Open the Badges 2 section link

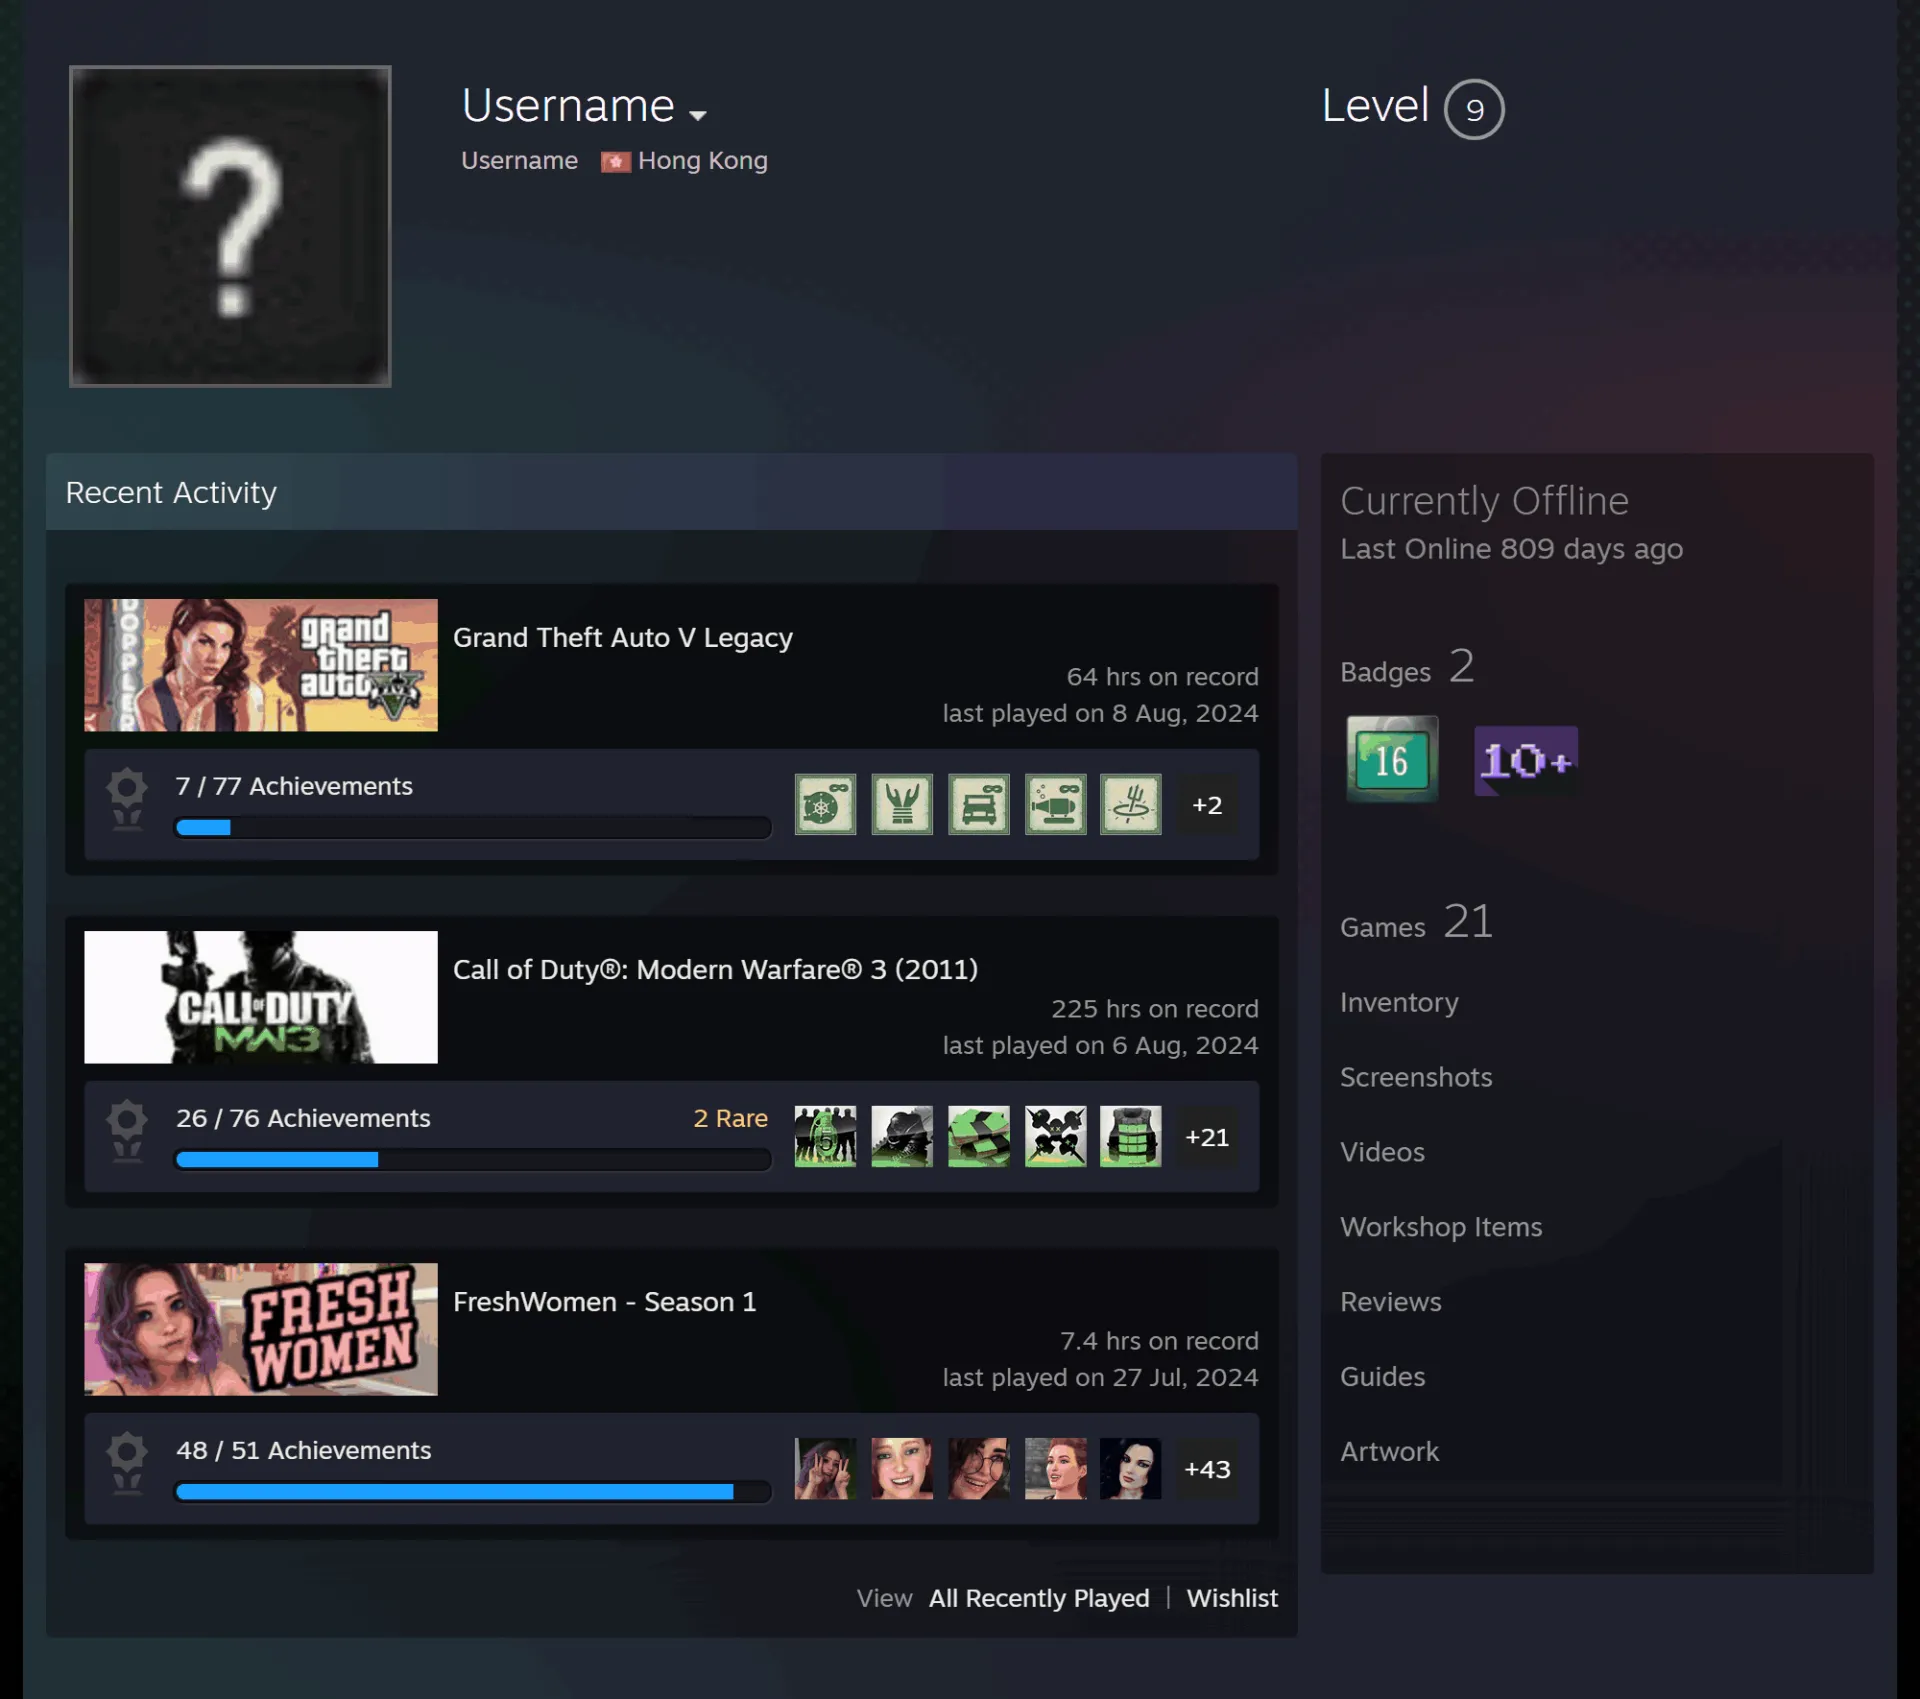point(1407,667)
